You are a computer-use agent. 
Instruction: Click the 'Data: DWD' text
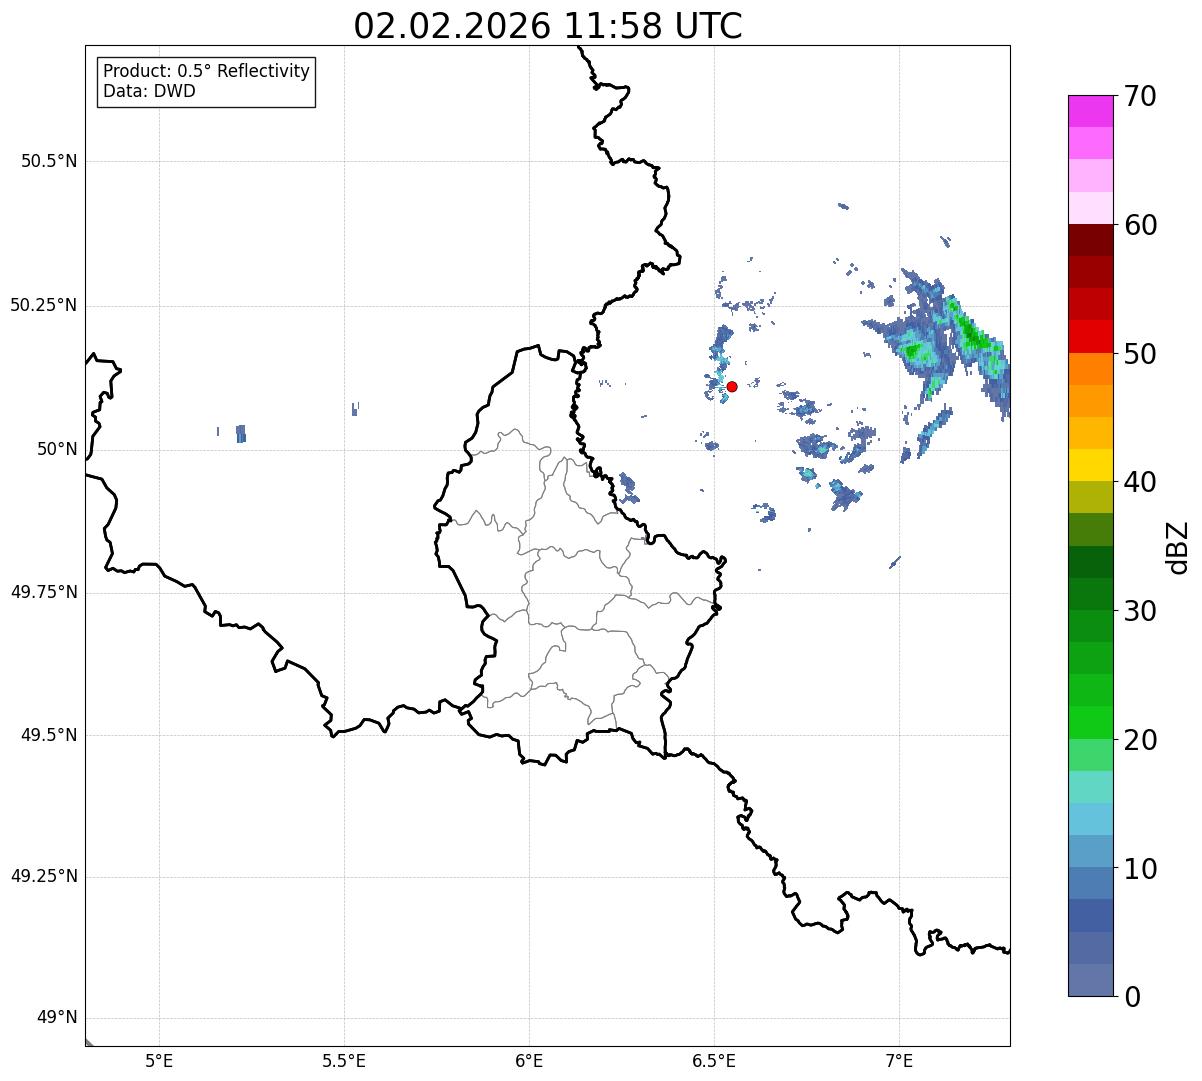tap(149, 91)
